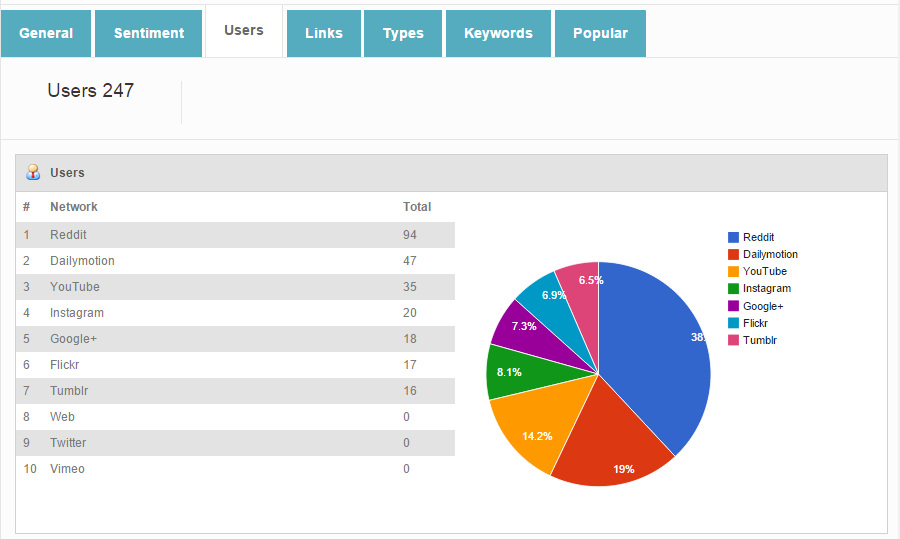Select the Twitter row in table

tap(235, 443)
